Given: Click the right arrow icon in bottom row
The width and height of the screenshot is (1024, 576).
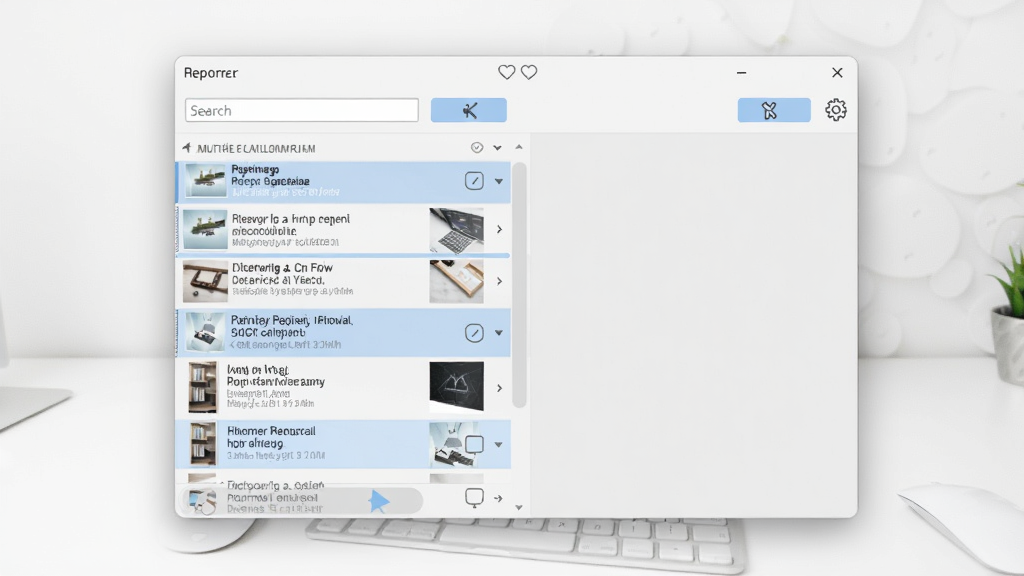Looking at the screenshot, I should tap(498, 498).
